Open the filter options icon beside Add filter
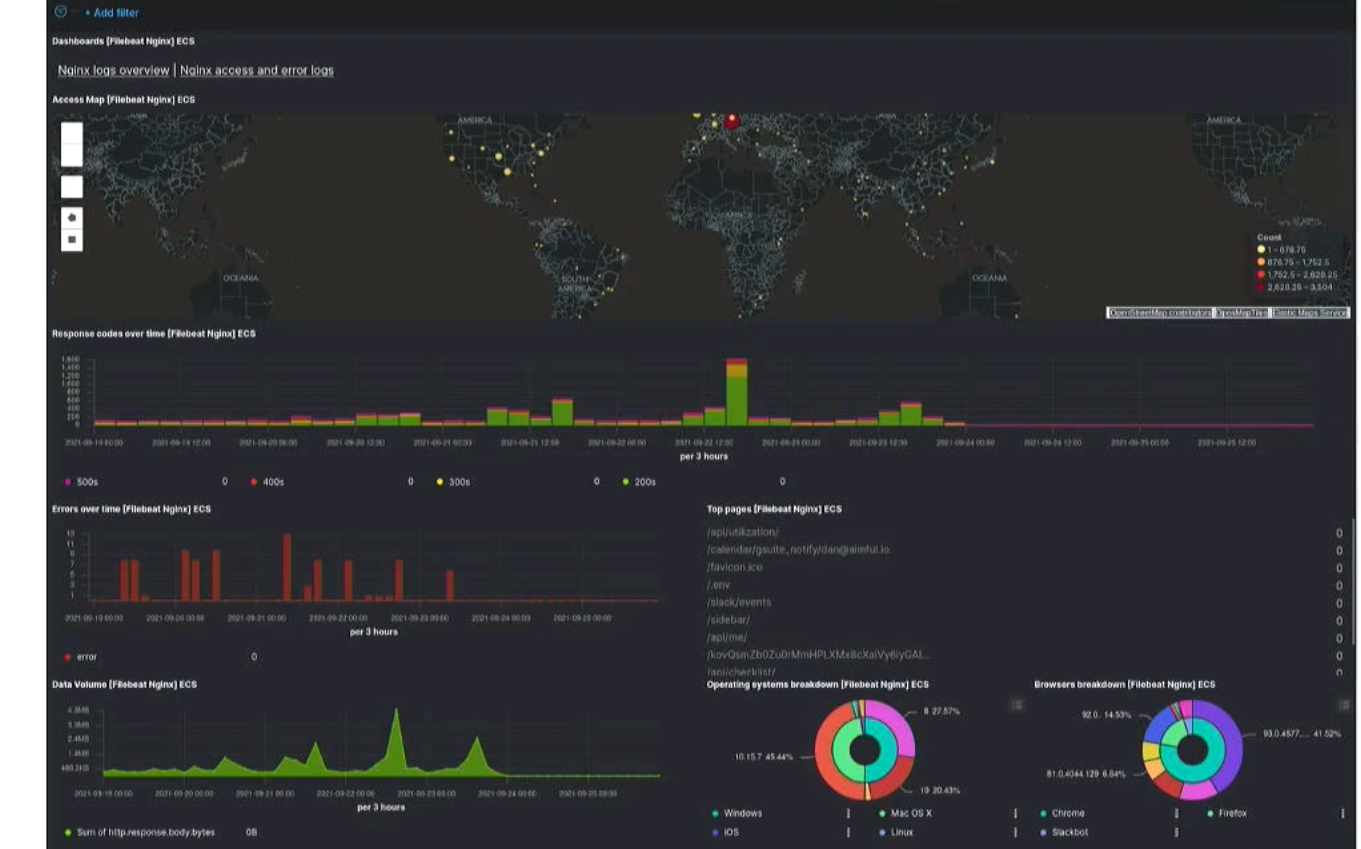Viewport: 1361px width, 849px height. (61, 12)
